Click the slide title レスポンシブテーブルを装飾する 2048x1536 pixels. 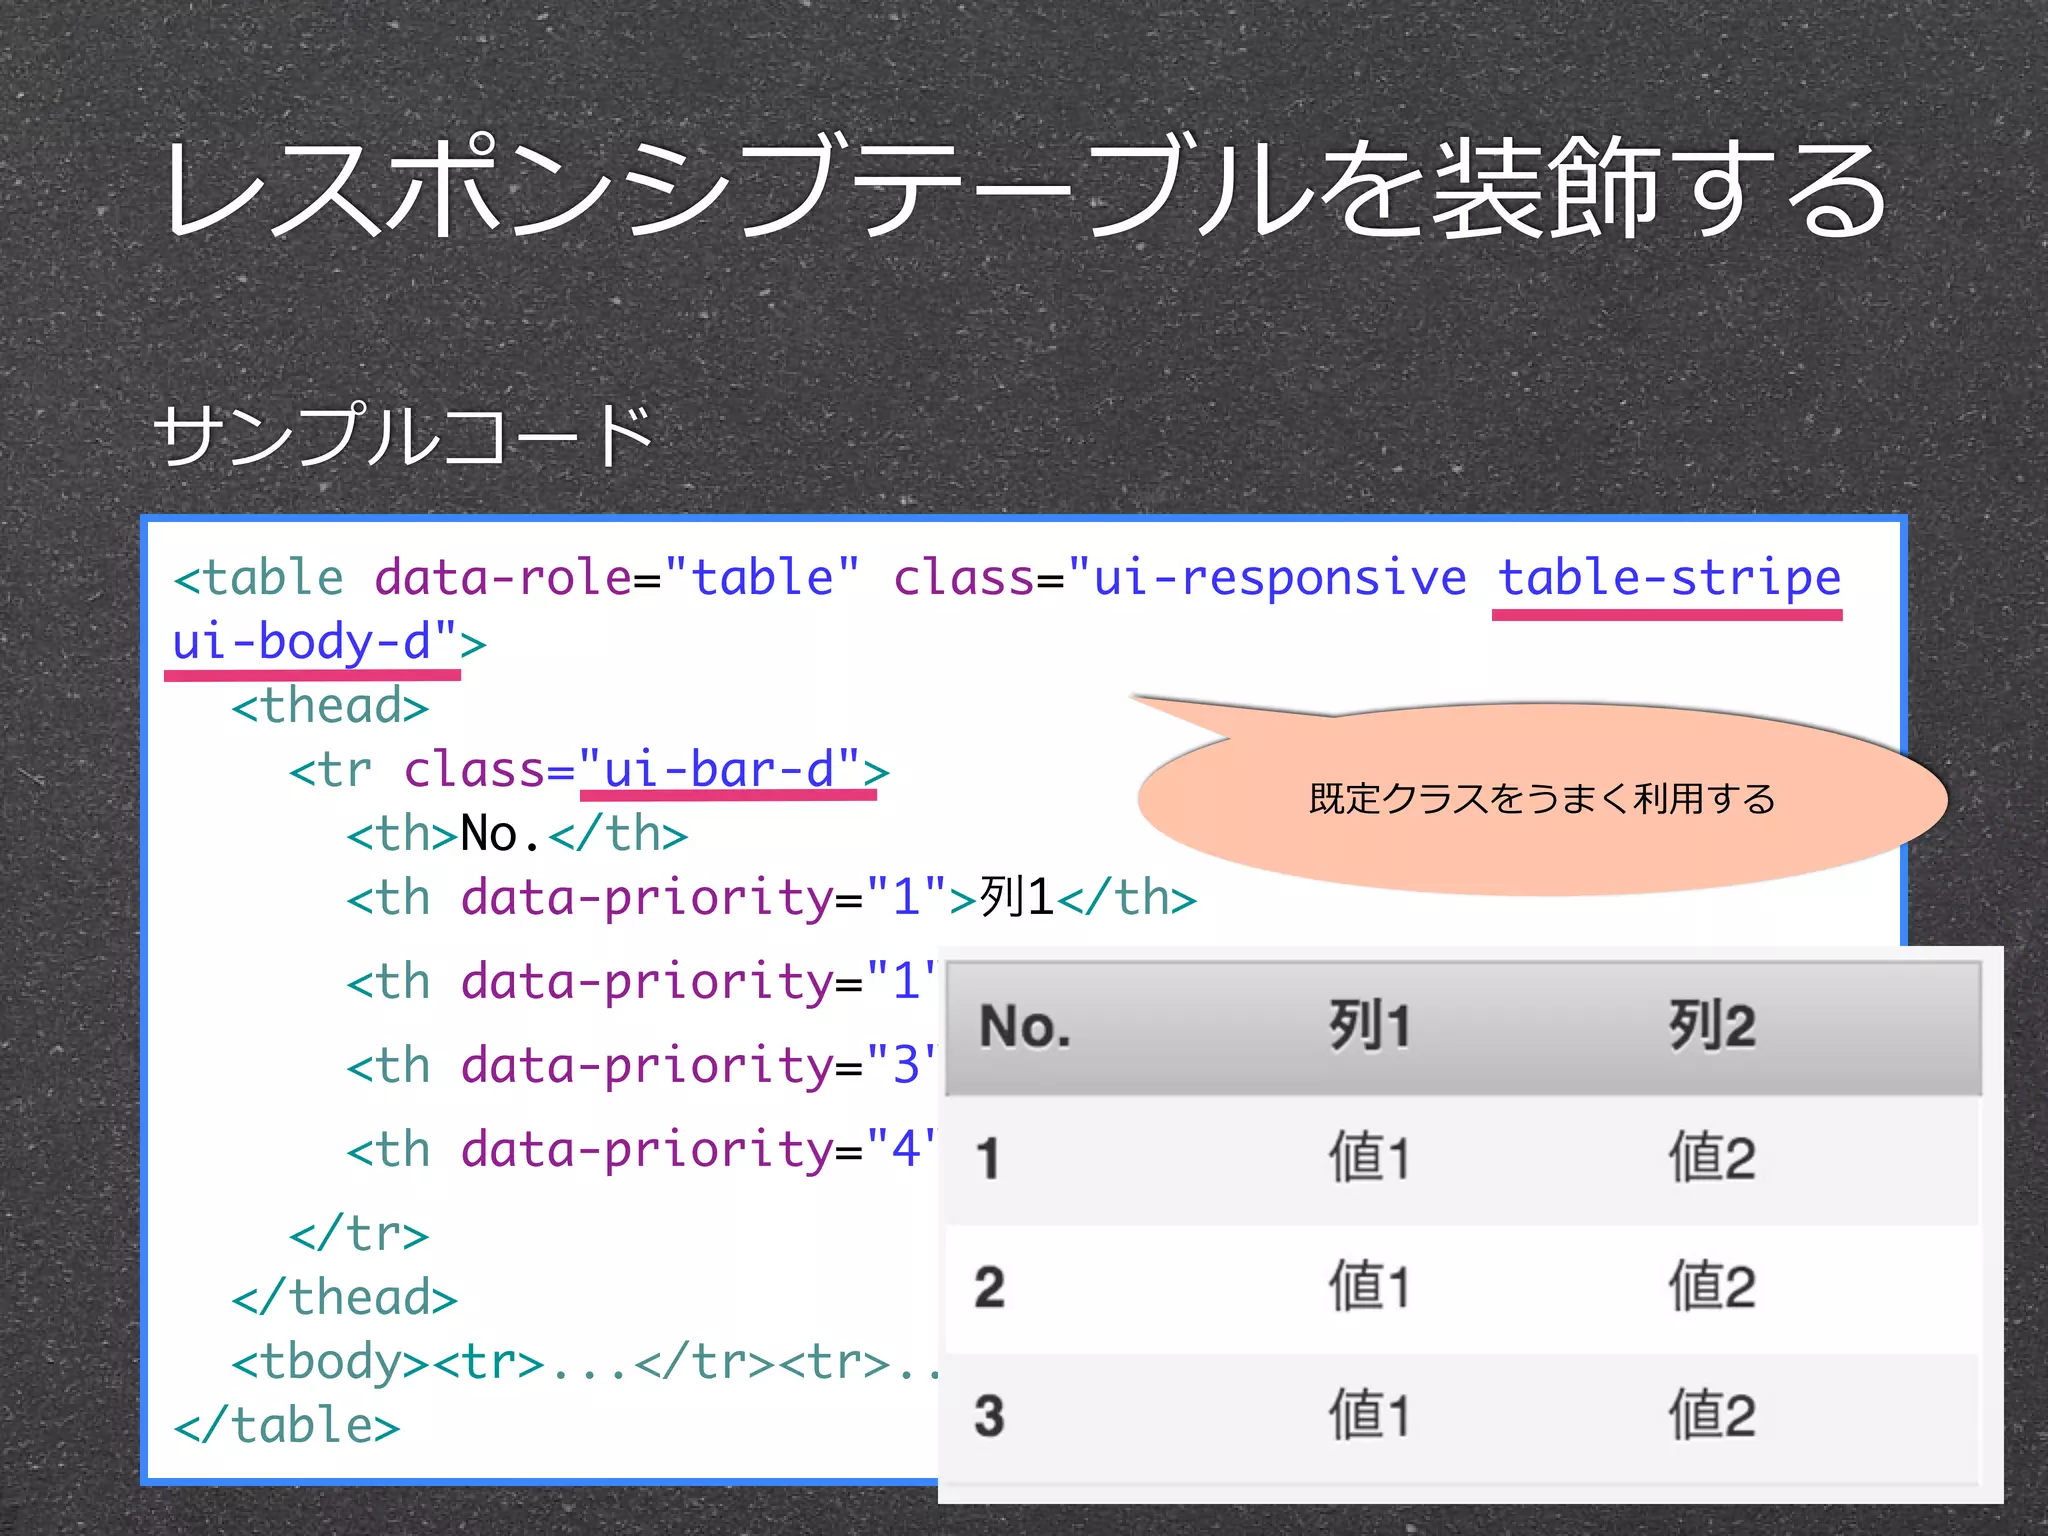tap(1026, 188)
